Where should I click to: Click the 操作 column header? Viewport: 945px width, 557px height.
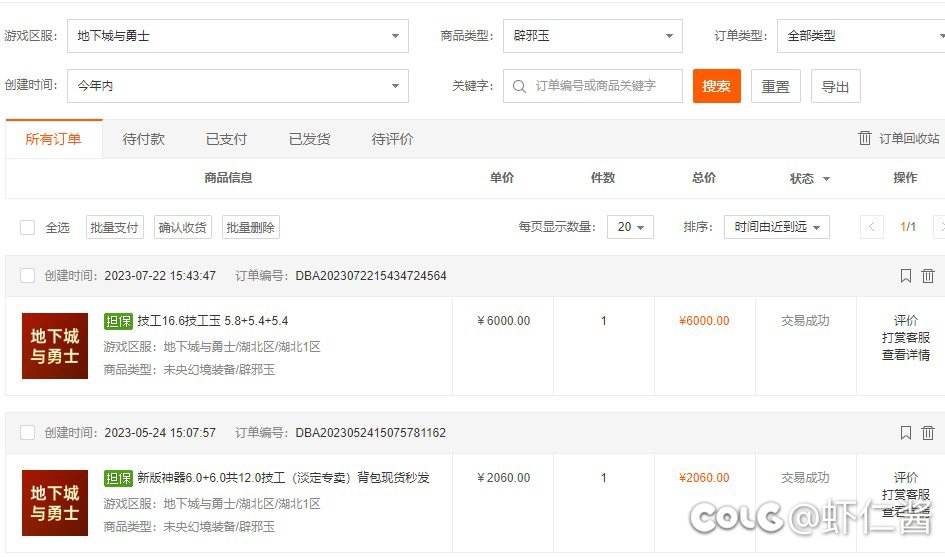(x=905, y=178)
